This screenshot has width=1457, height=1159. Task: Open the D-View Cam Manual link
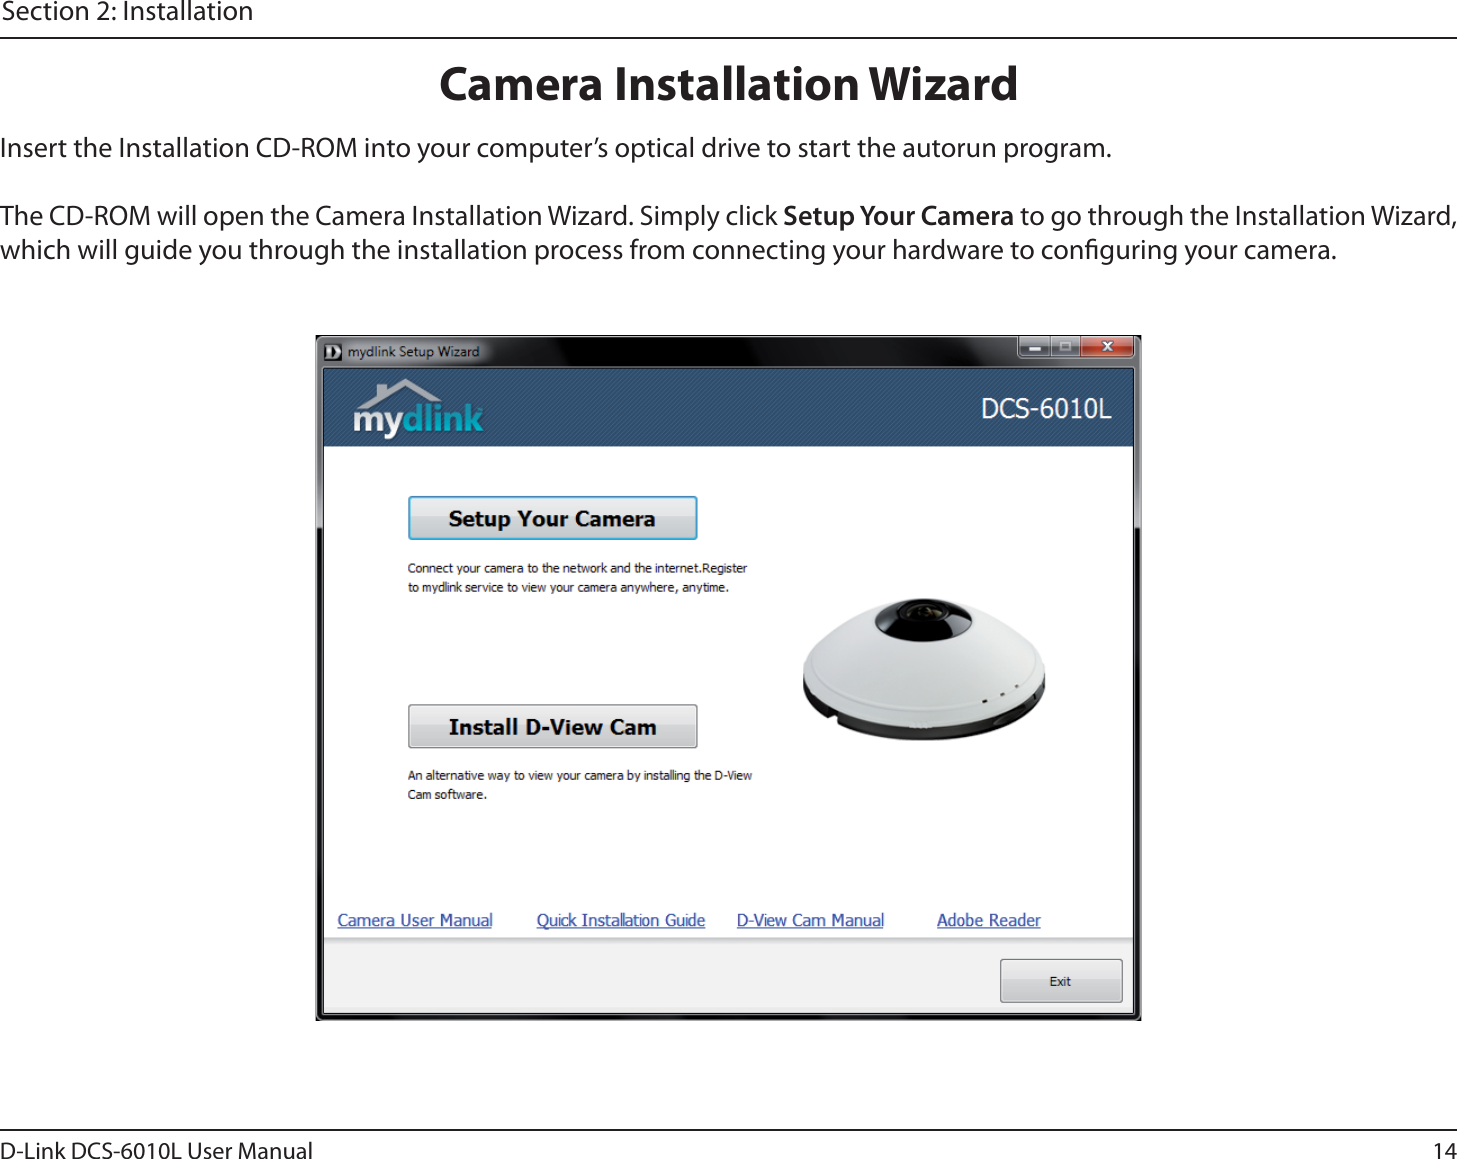pos(810,920)
